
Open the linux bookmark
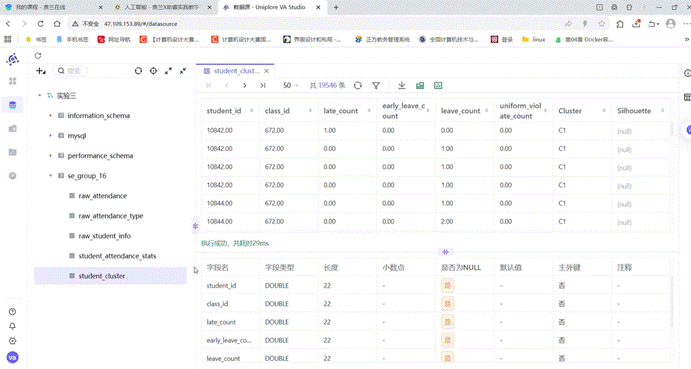point(534,39)
